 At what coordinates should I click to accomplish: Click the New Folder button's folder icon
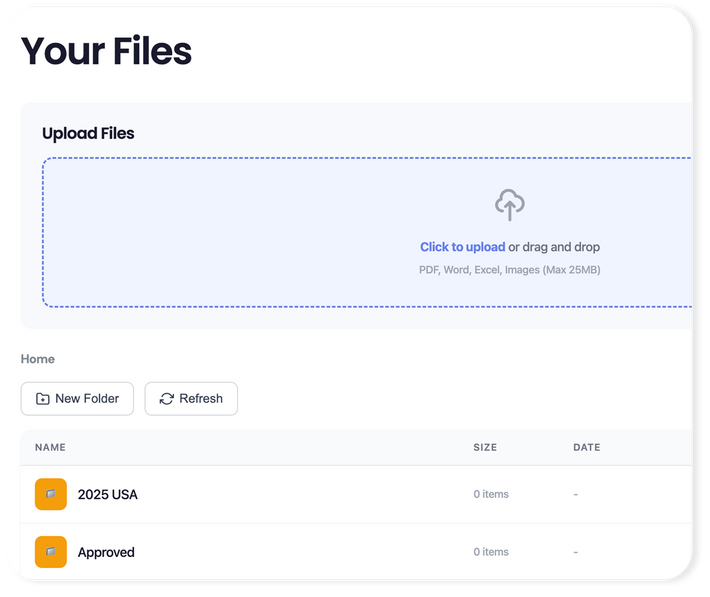pos(42,399)
